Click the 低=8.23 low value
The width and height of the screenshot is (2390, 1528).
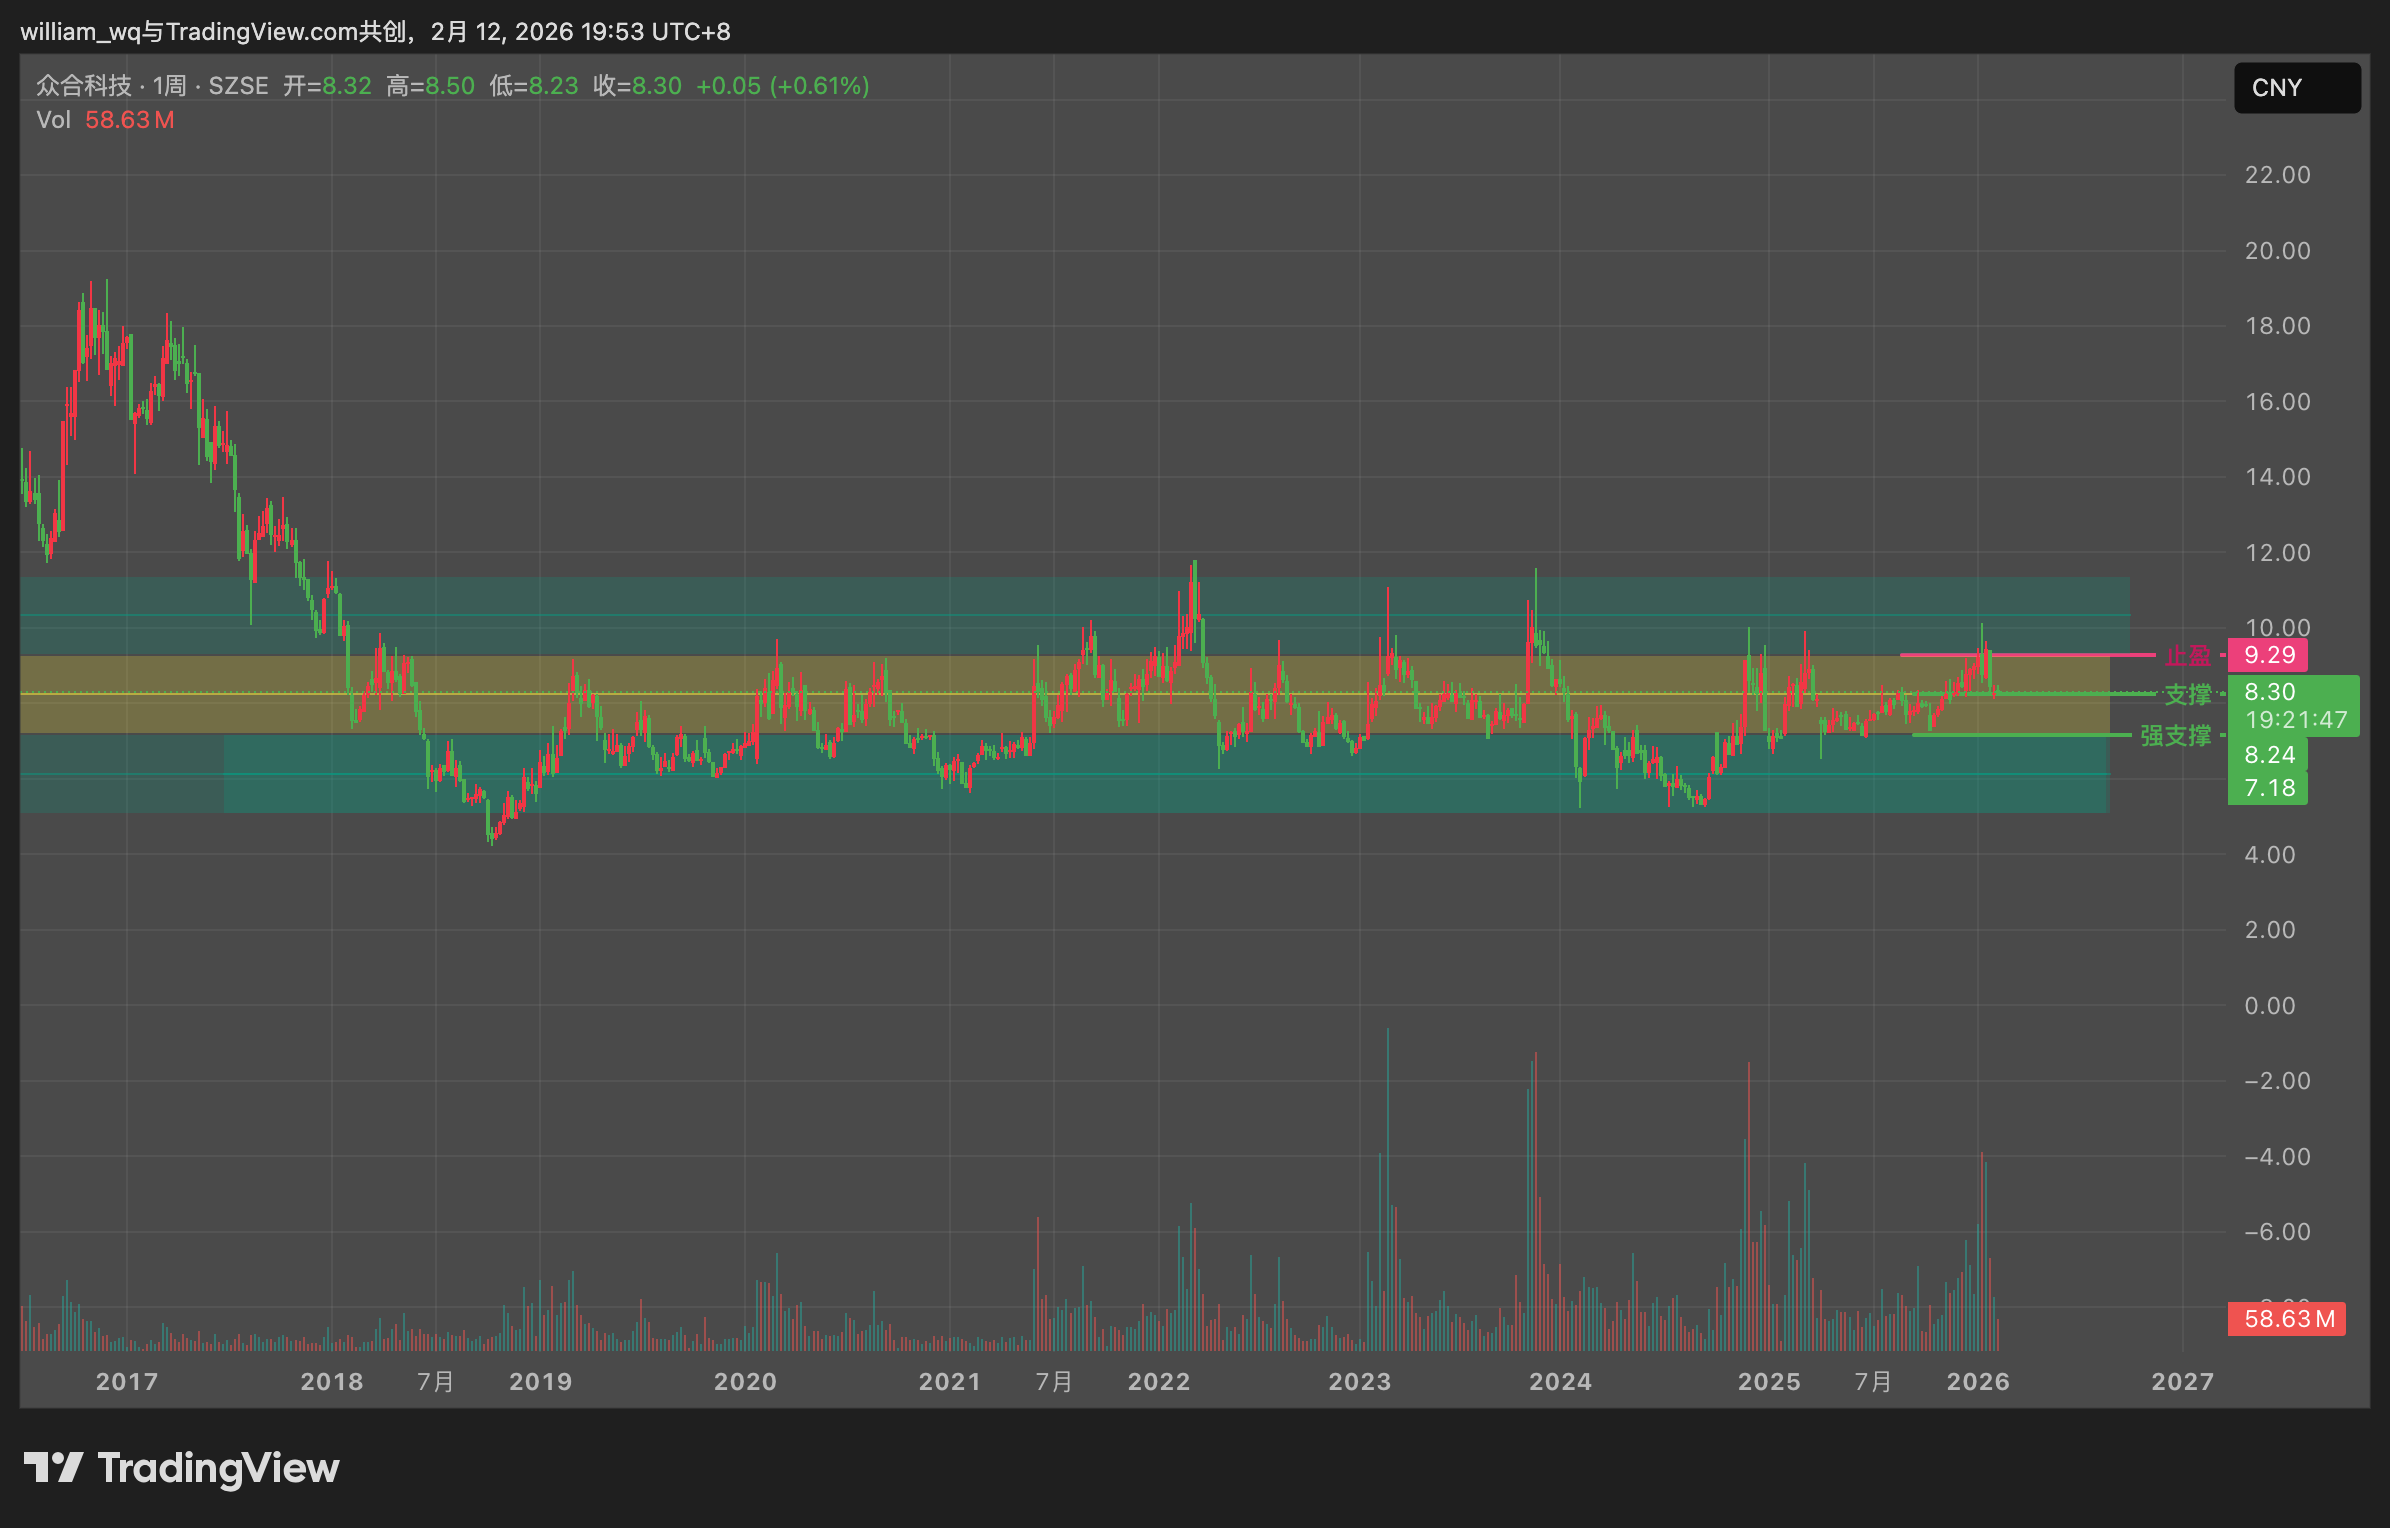point(534,86)
